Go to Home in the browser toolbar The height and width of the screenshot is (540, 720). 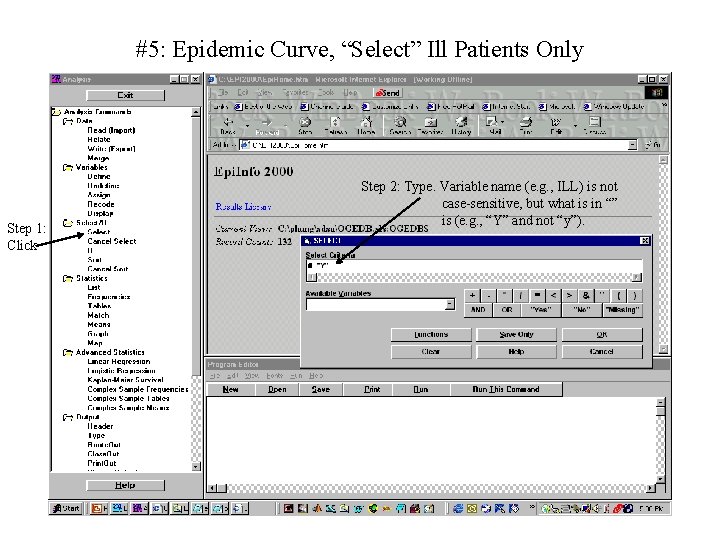[x=366, y=125]
